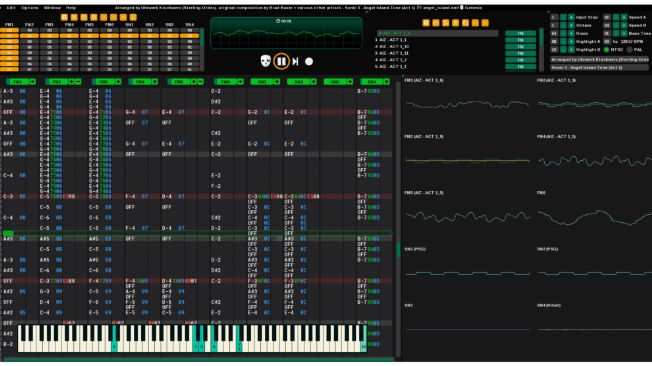Click the white mask icon beside pause
Viewport: 652px width, 366px height.
(x=265, y=61)
